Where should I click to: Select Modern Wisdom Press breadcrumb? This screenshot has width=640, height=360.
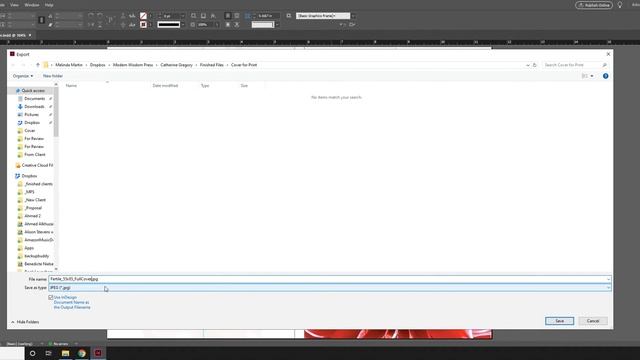[x=133, y=65]
